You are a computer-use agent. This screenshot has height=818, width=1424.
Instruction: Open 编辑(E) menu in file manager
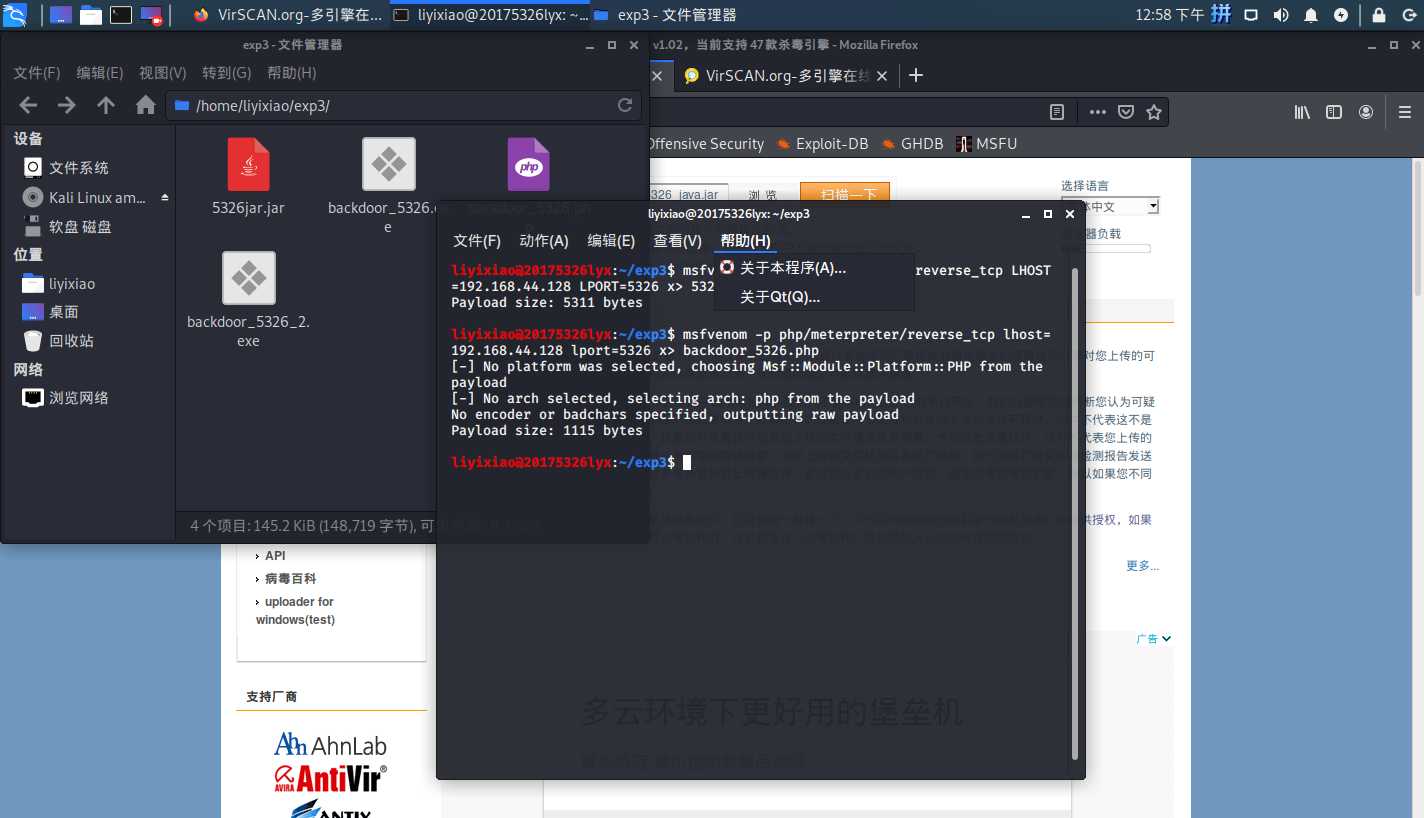[x=100, y=73]
